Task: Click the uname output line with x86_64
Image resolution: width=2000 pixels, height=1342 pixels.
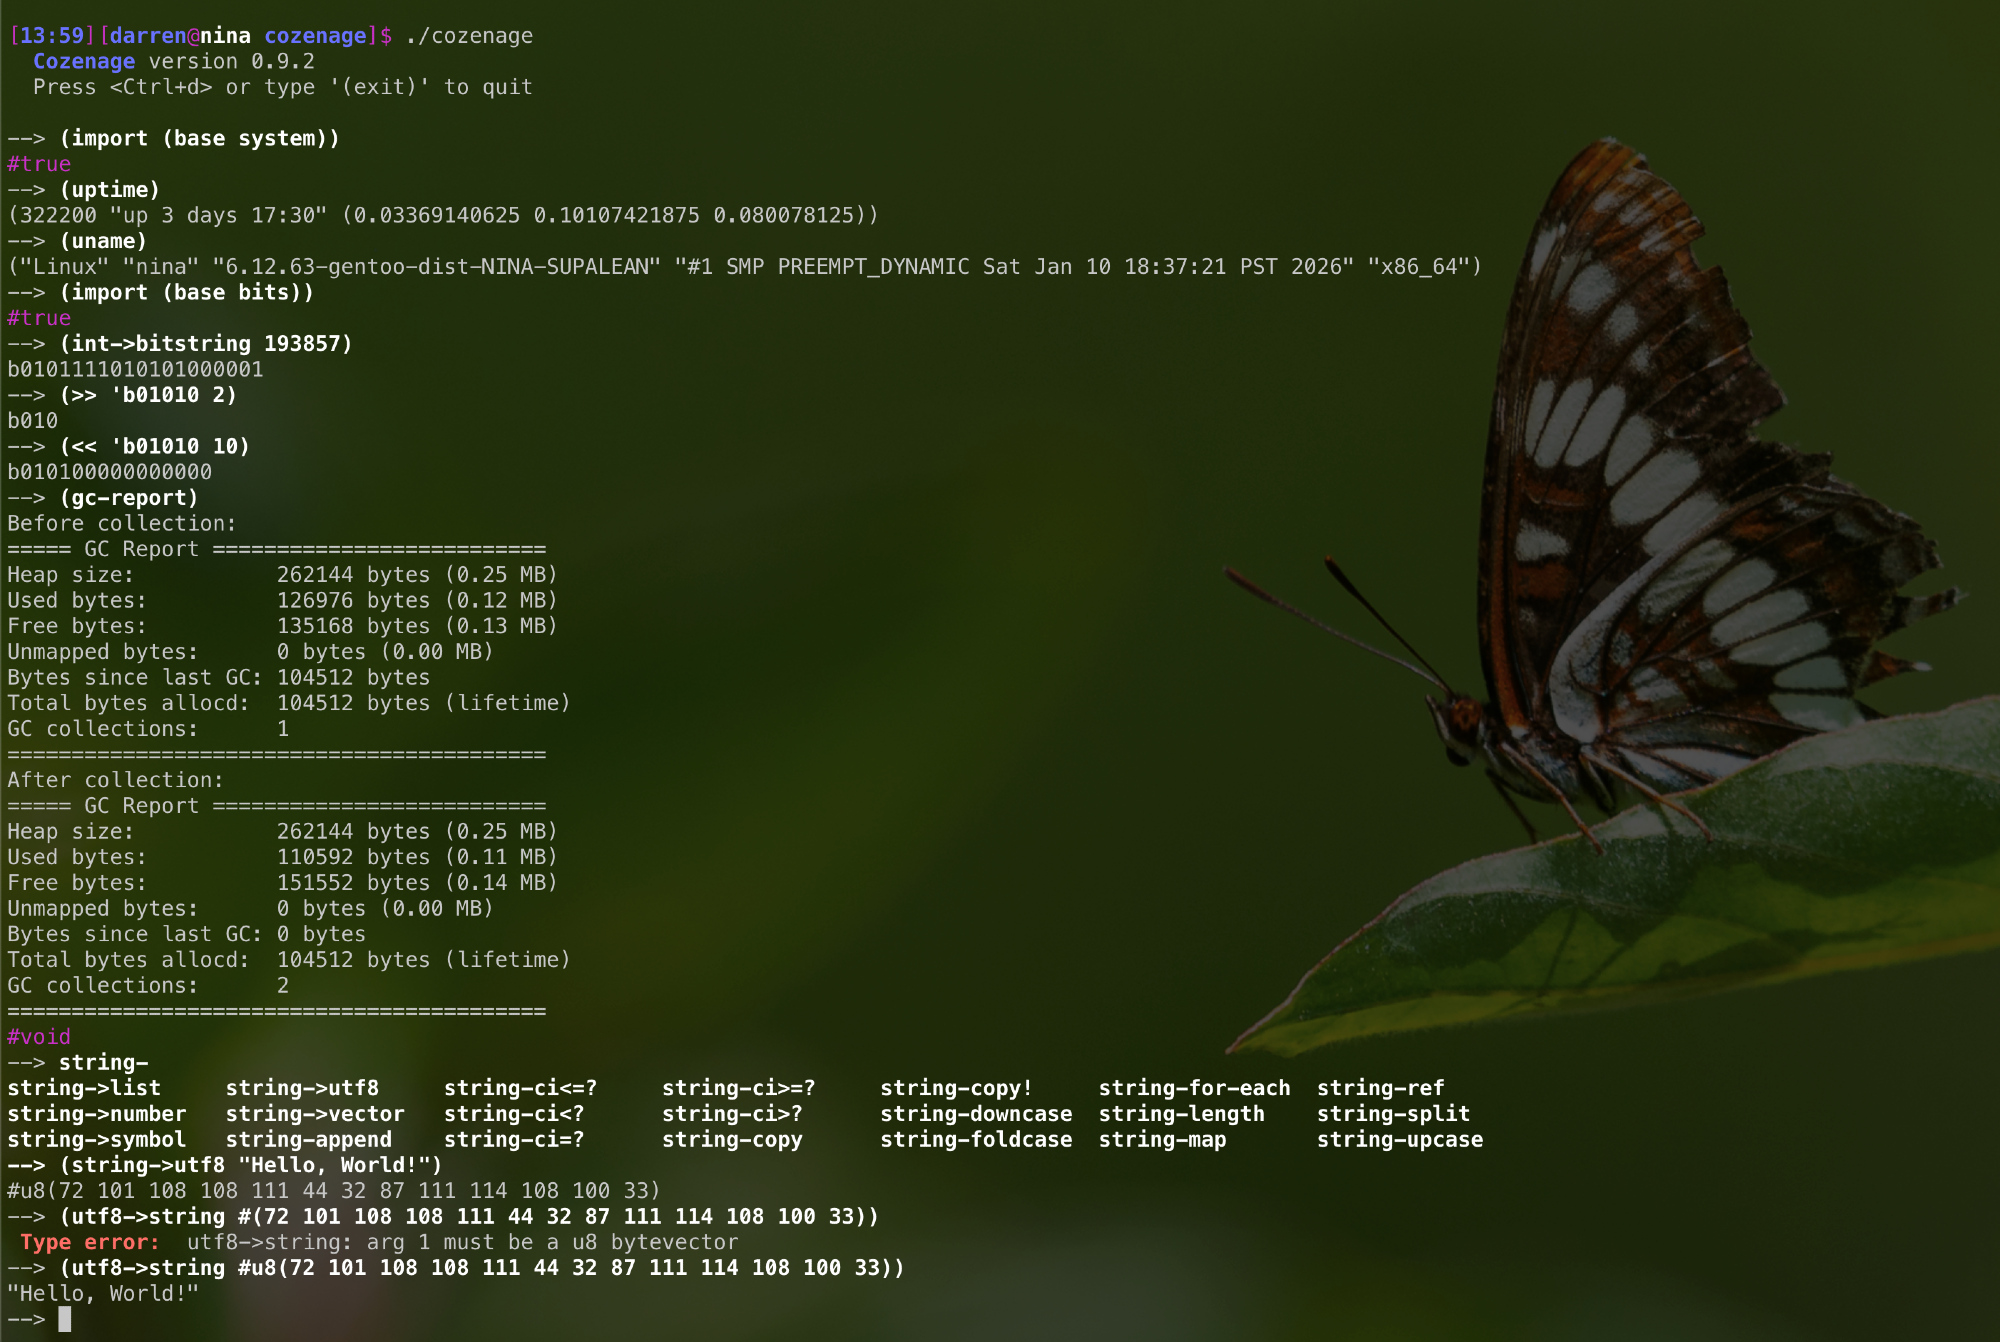Action: coord(744,267)
